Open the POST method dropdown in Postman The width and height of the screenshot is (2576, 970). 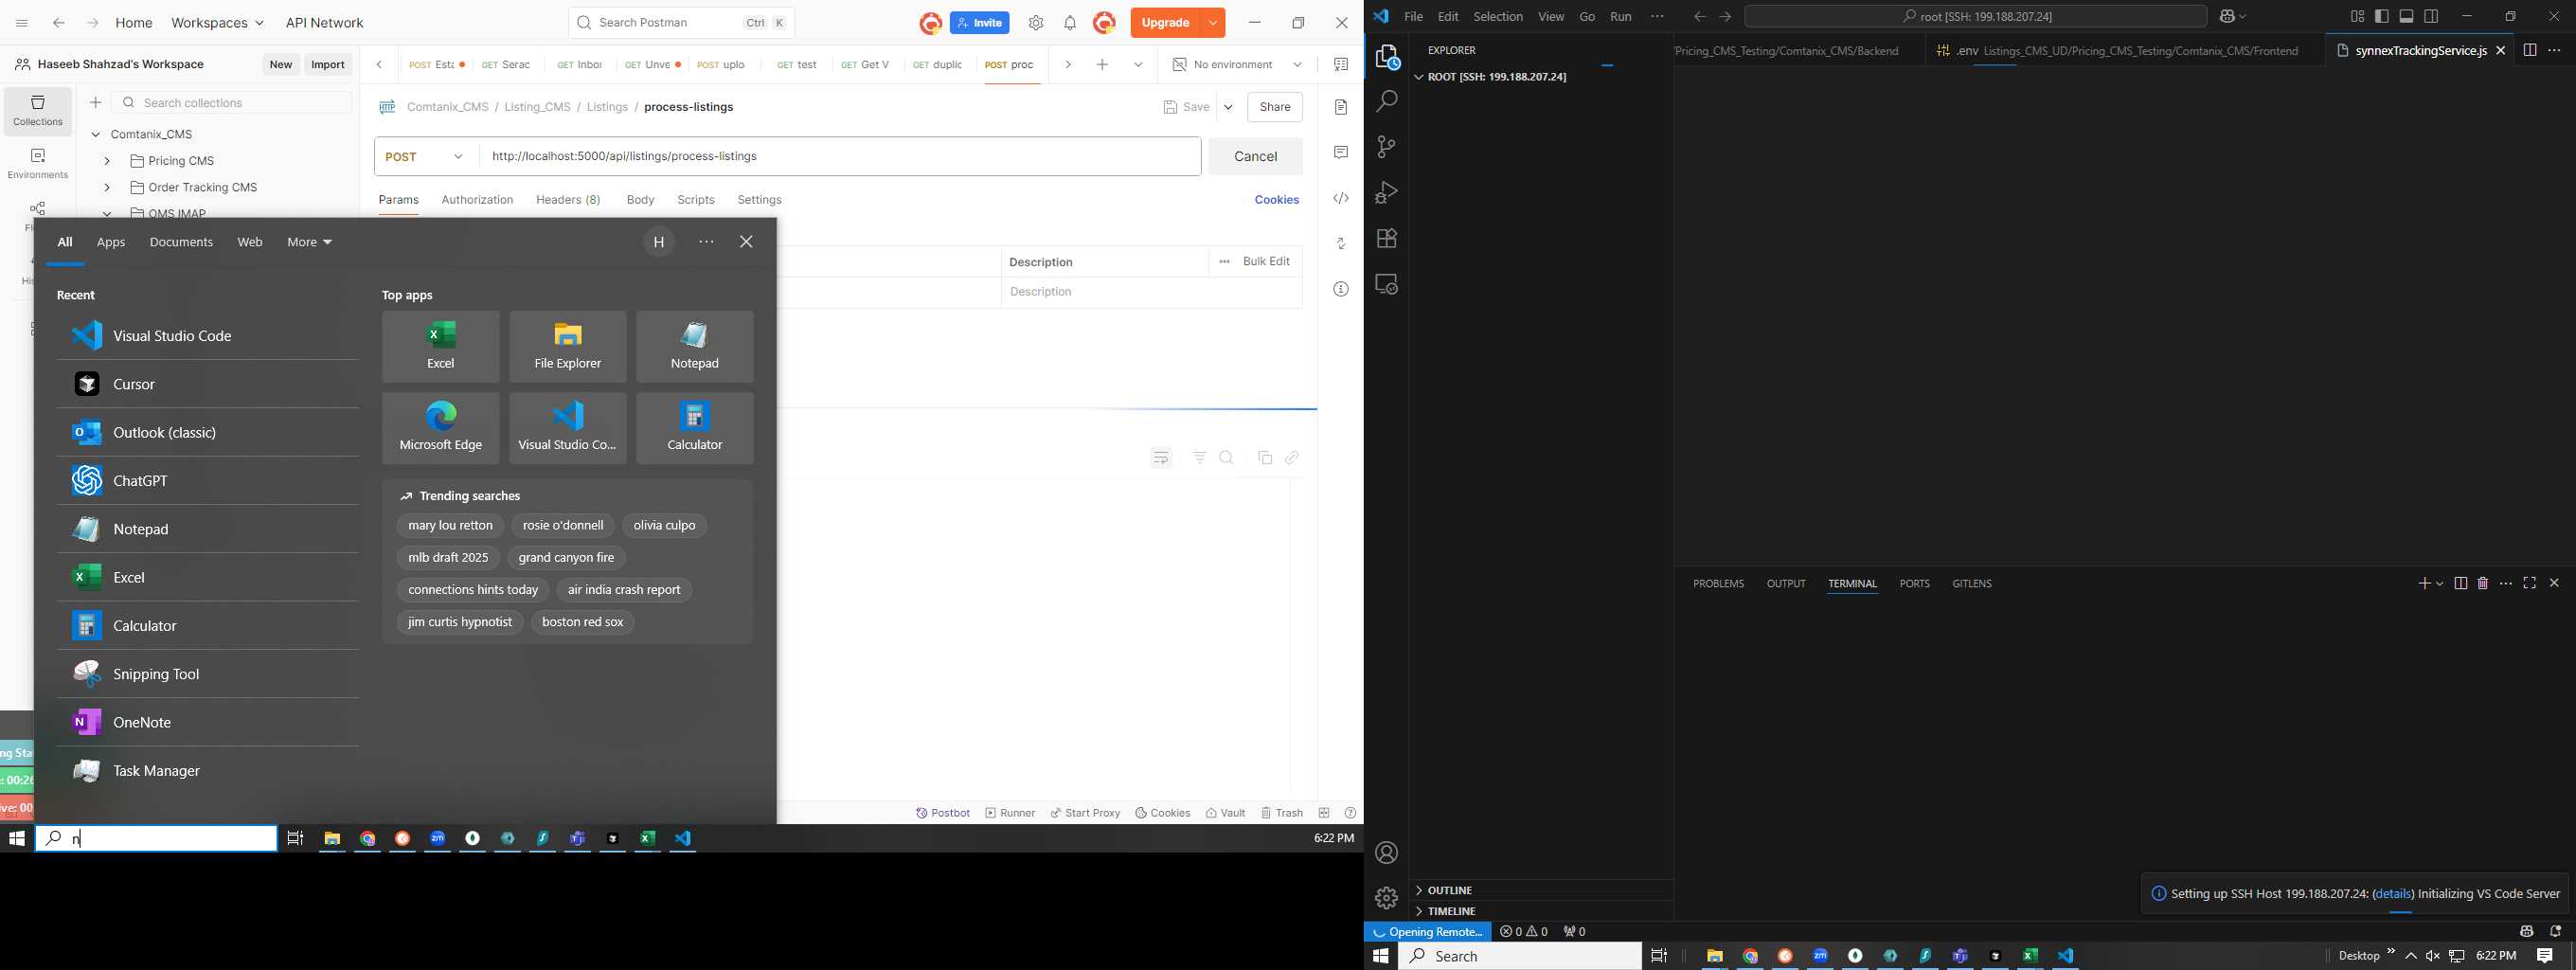[426, 157]
